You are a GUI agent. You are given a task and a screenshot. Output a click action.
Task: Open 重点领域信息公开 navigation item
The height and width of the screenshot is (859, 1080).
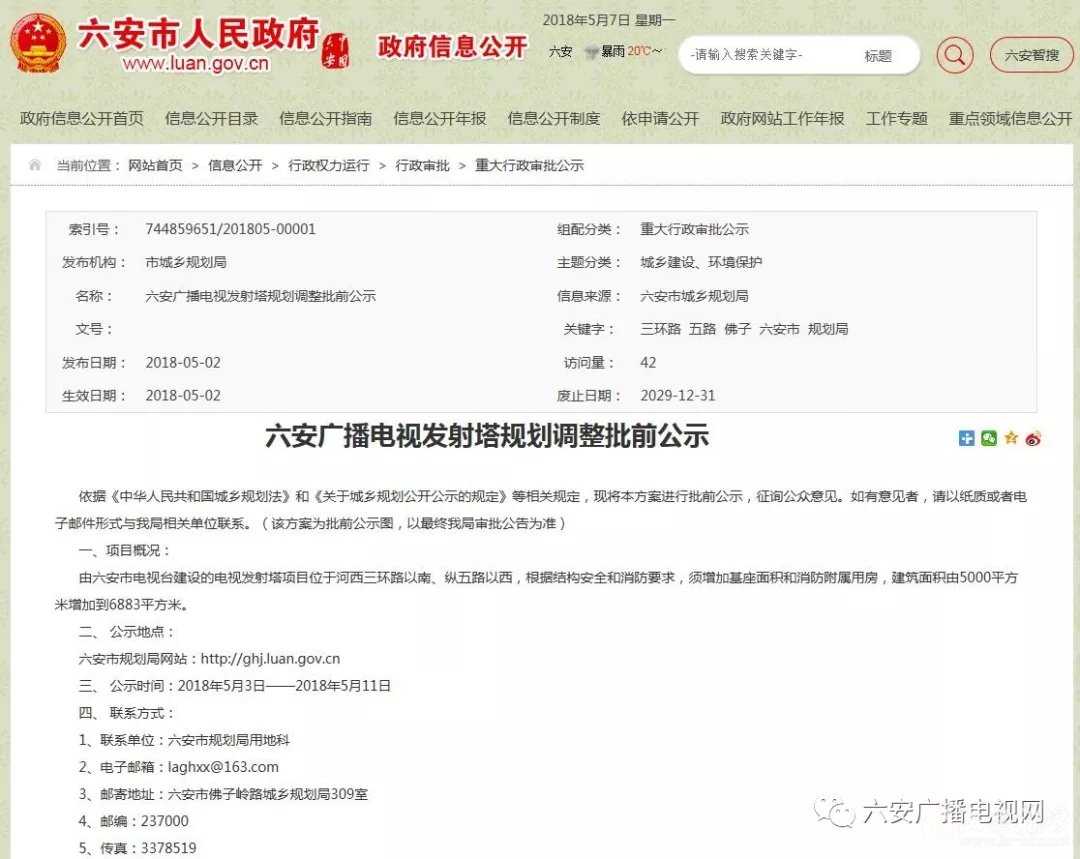pos(1010,118)
